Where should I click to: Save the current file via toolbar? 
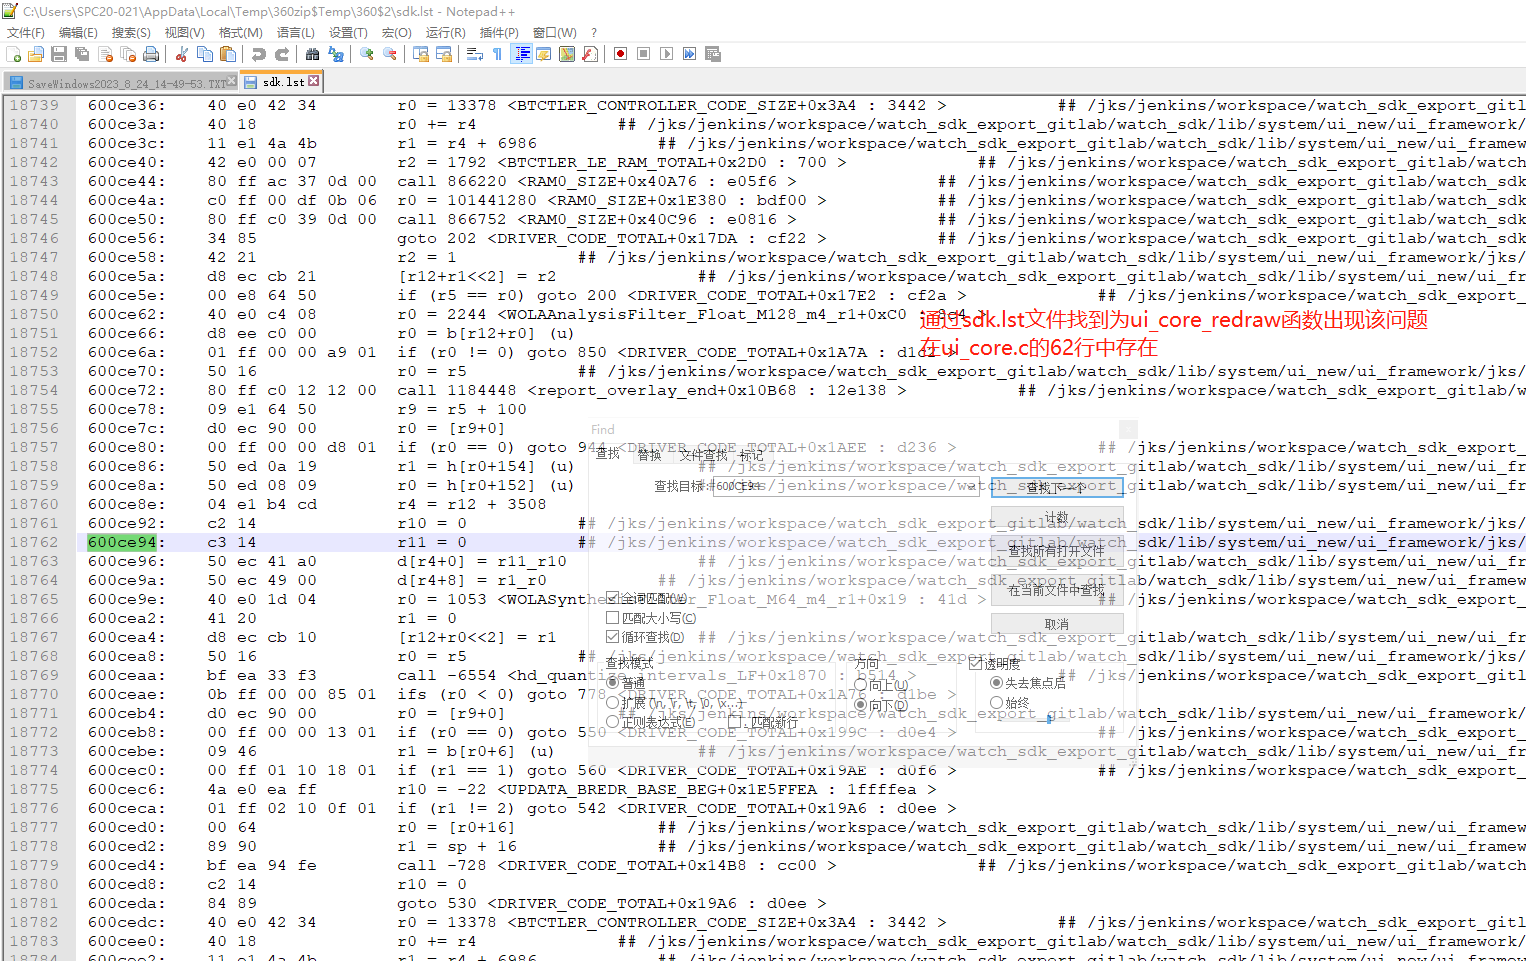[x=59, y=54]
